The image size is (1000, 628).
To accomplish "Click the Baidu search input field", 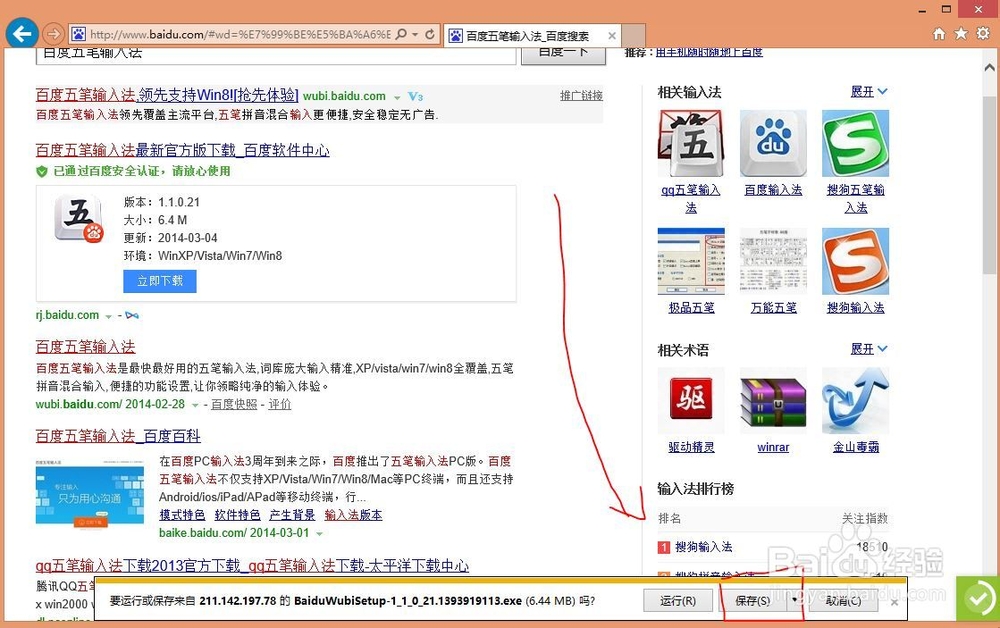I will pos(276,55).
